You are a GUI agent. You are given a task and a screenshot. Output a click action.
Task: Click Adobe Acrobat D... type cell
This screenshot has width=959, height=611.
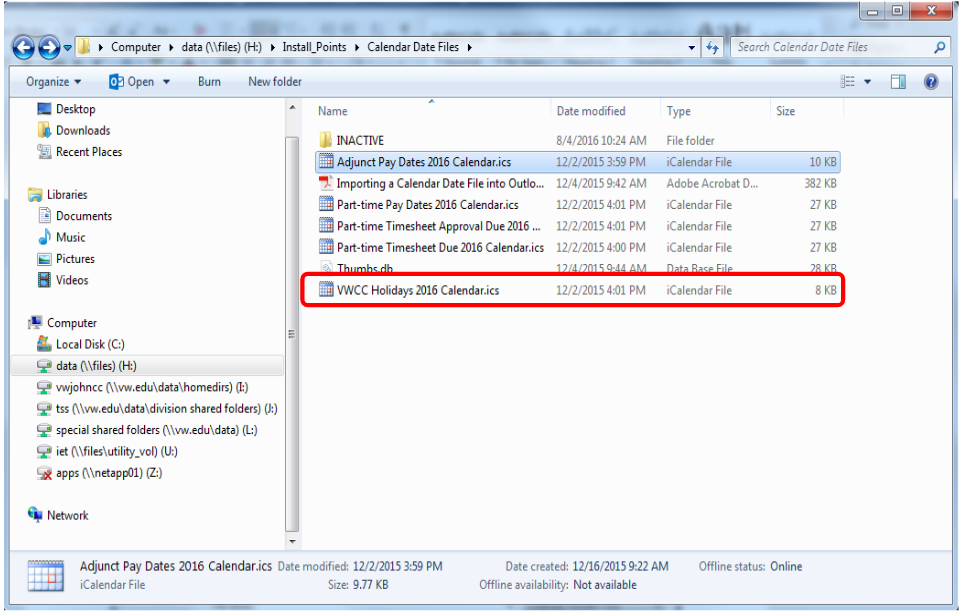coord(712,183)
